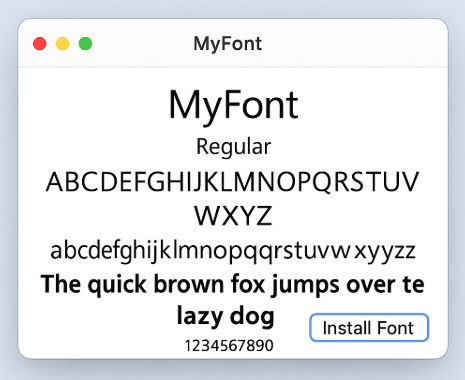Close the MyFont window with red button
The image size is (465, 380).
(x=40, y=44)
